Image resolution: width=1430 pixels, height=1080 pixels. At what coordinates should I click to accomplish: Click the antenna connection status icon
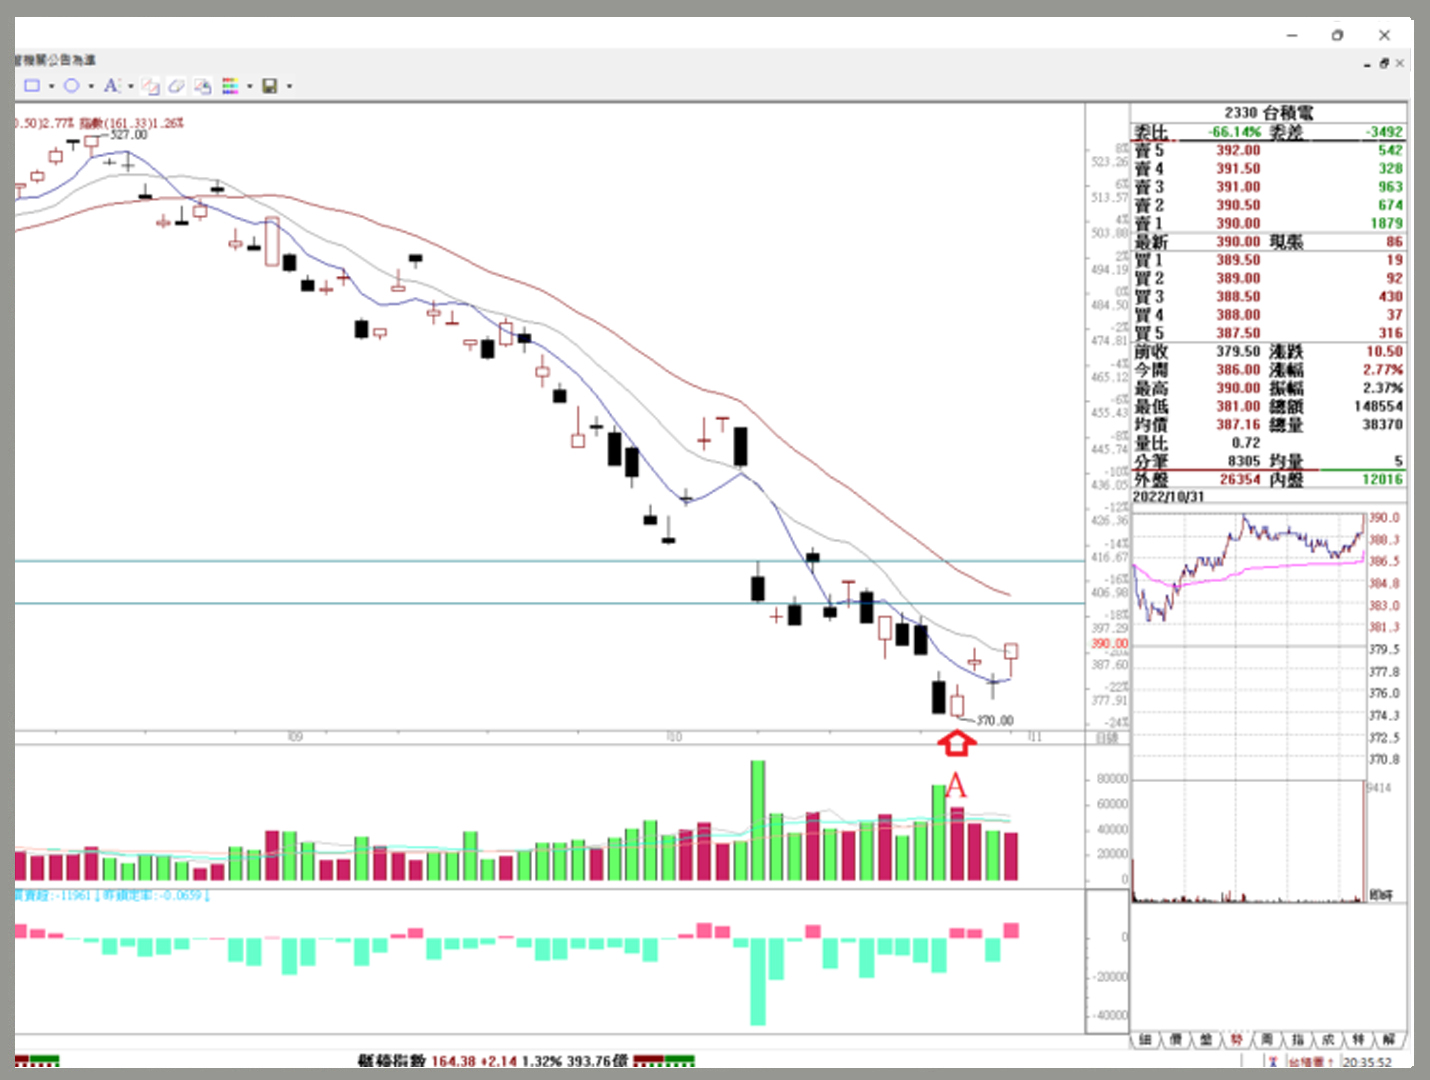click(x=1273, y=1062)
